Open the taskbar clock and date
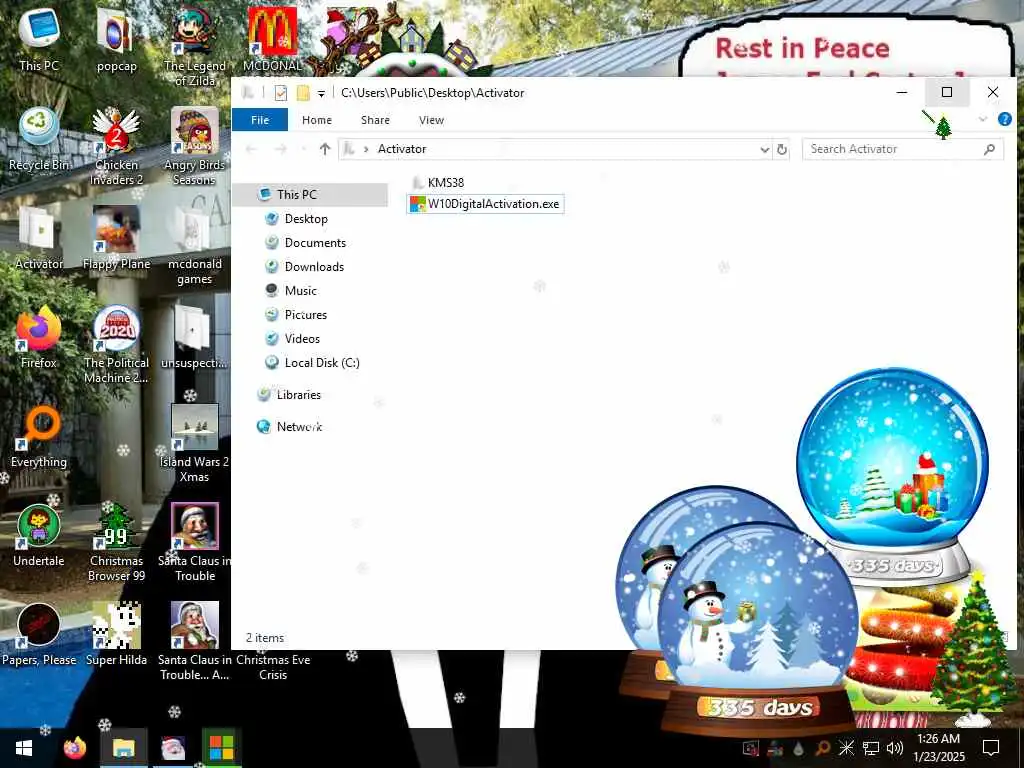 coord(938,748)
